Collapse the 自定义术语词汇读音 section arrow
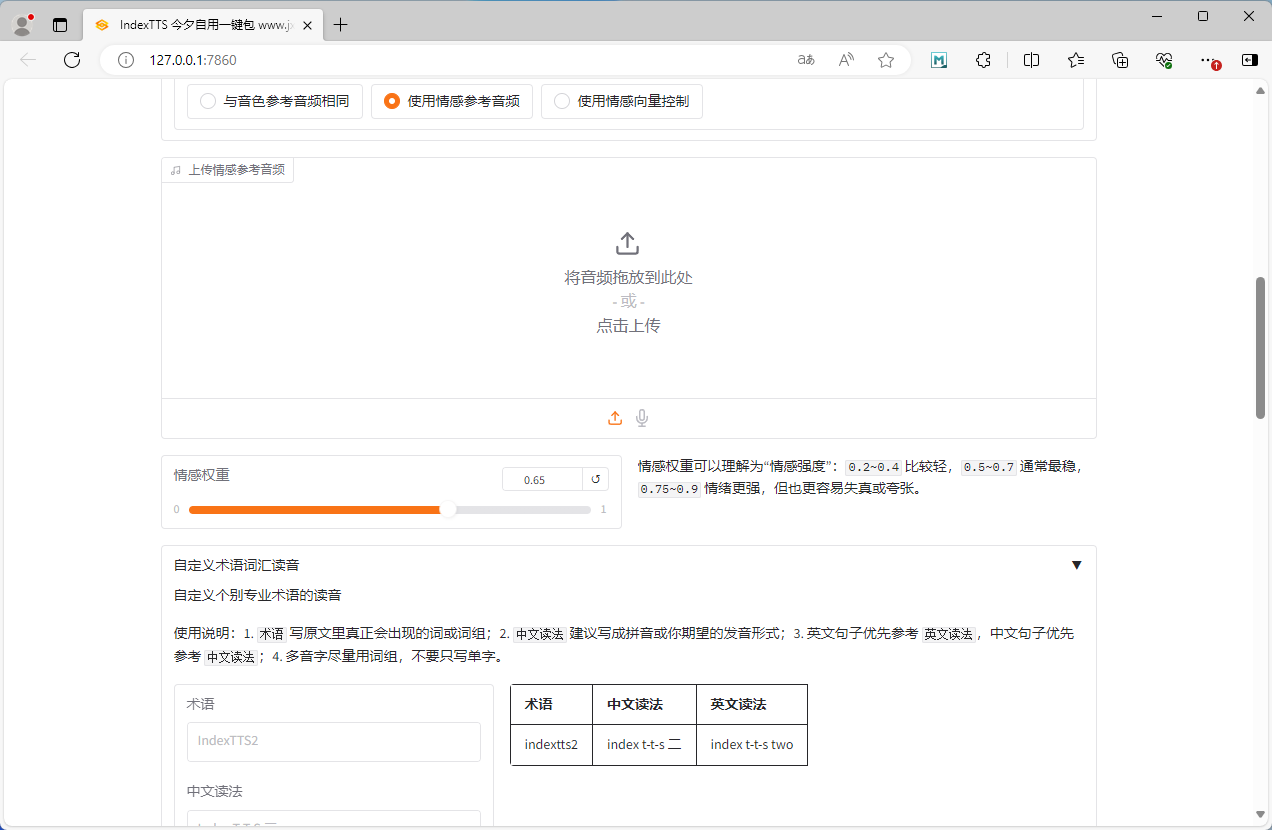This screenshot has height=830, width=1272. click(x=1076, y=565)
